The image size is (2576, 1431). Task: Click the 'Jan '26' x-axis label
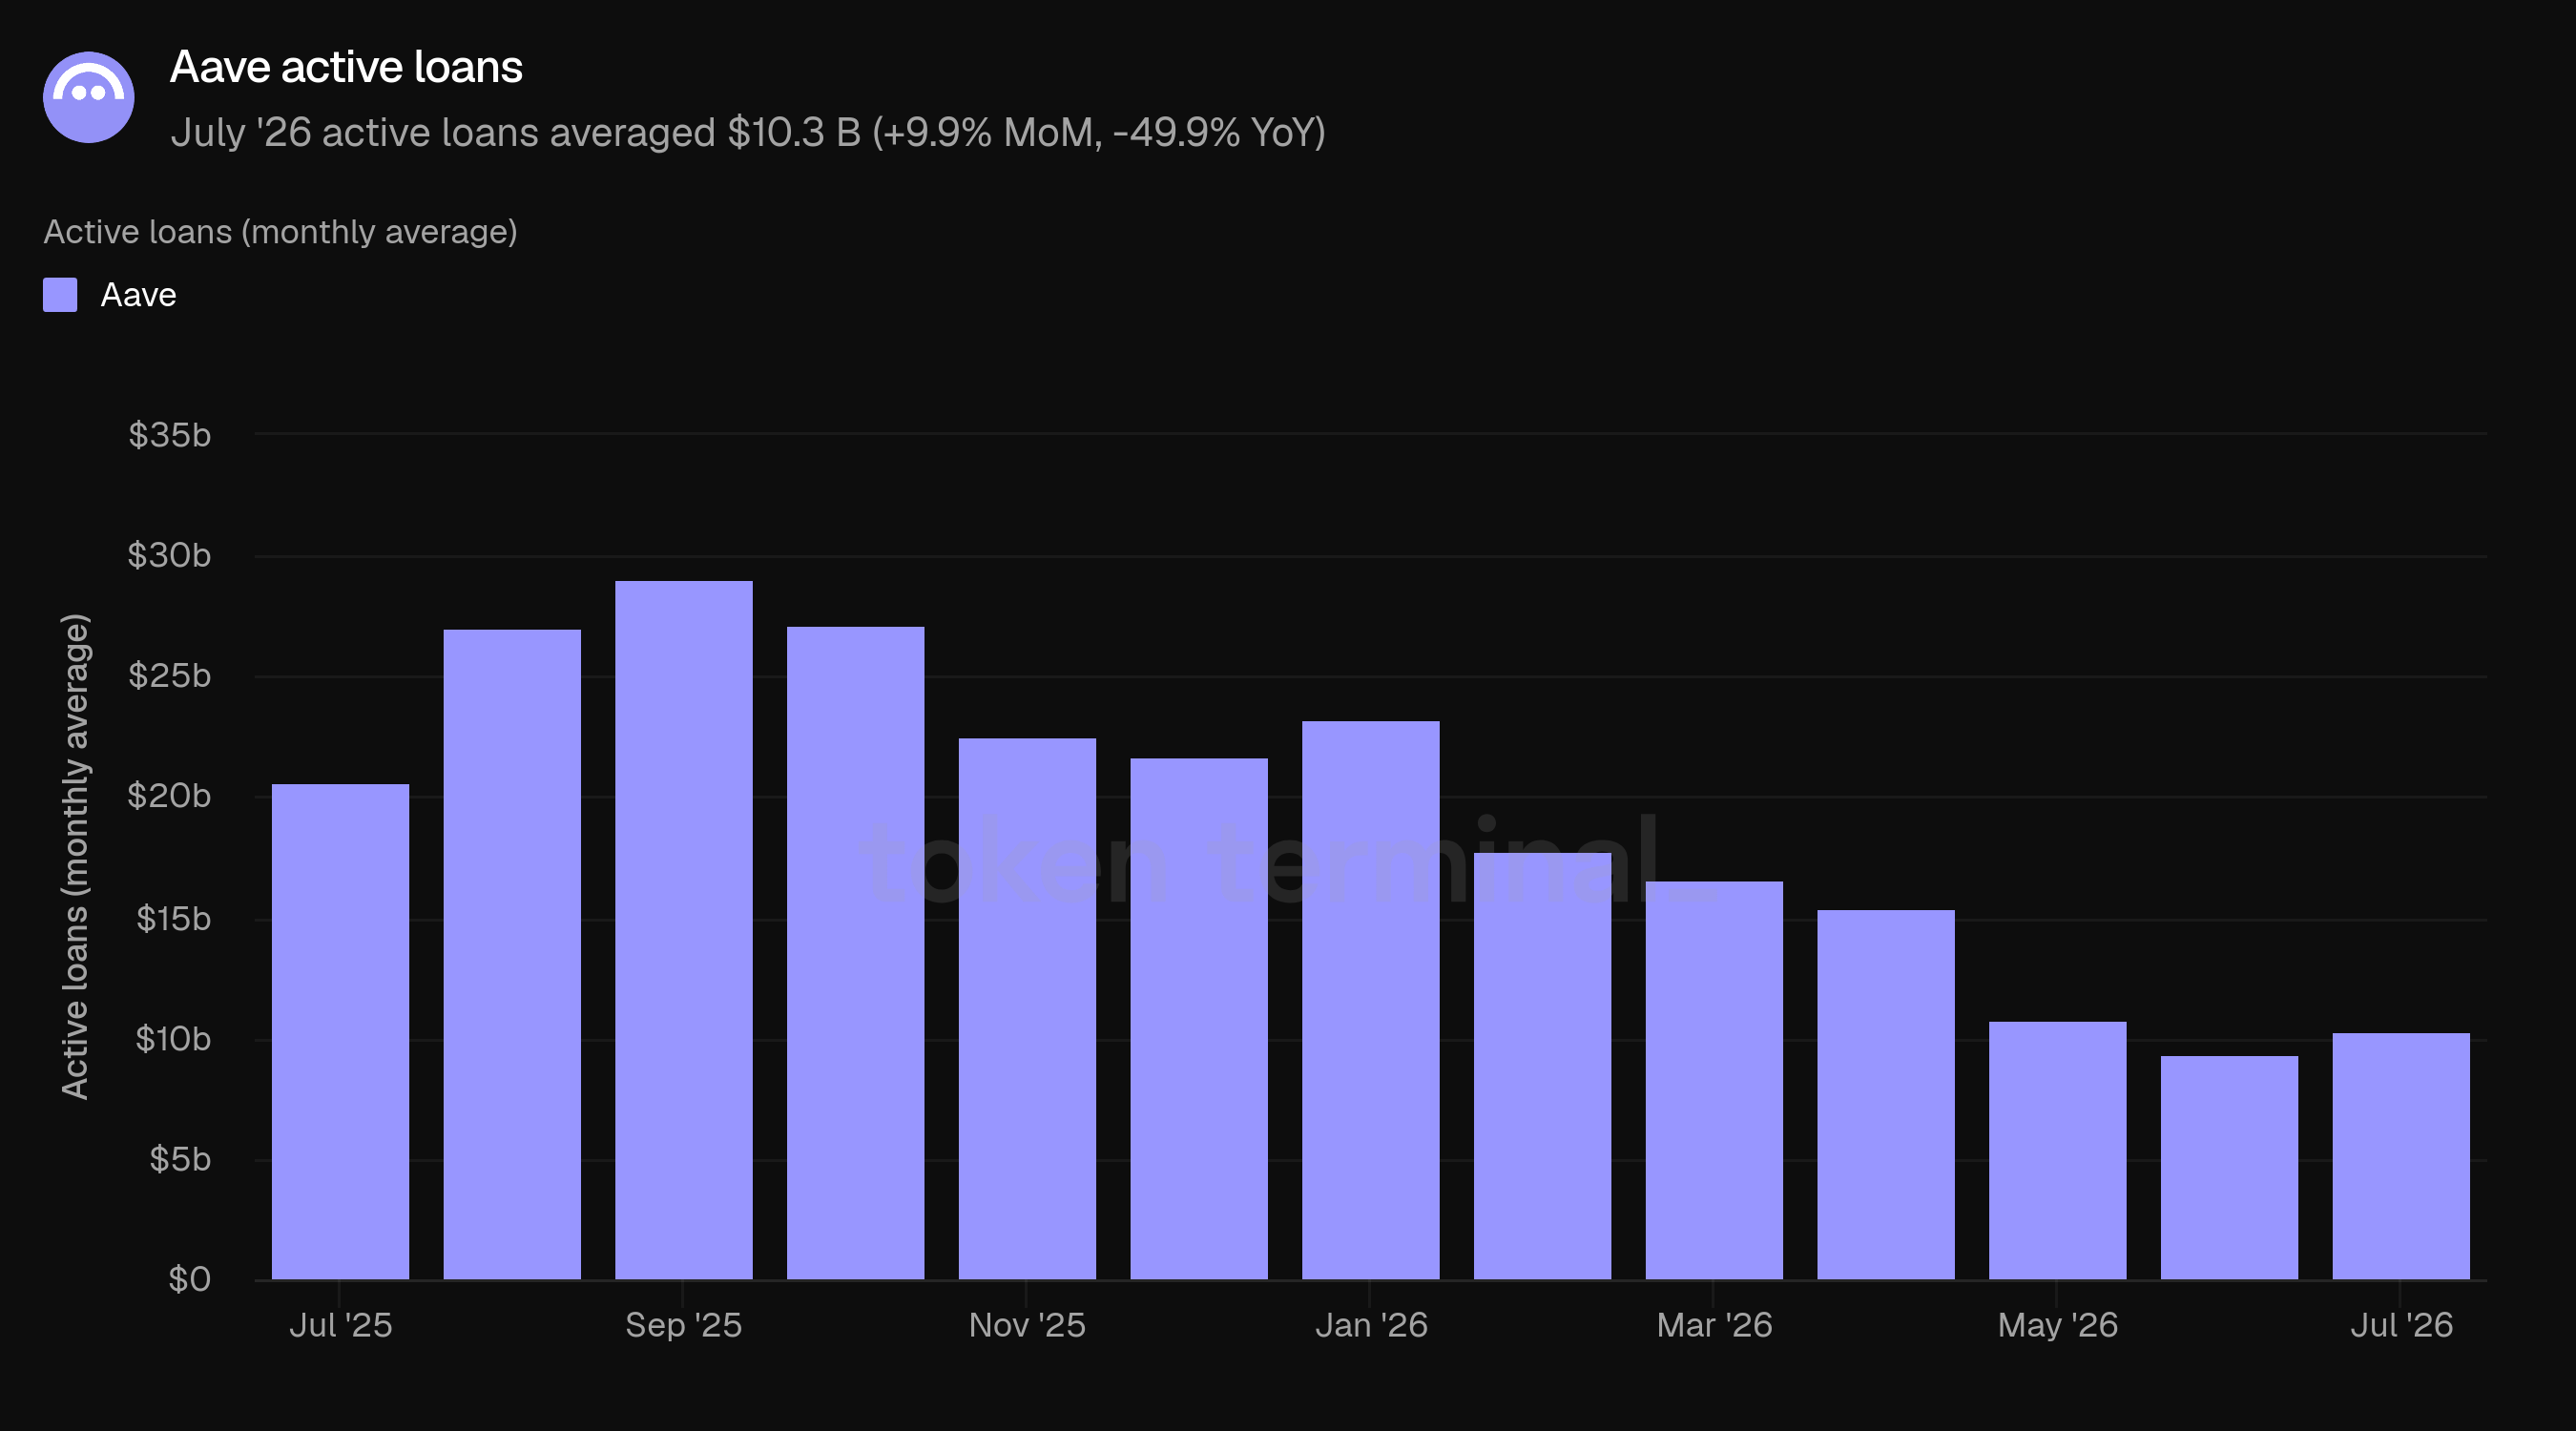pos(1371,1325)
